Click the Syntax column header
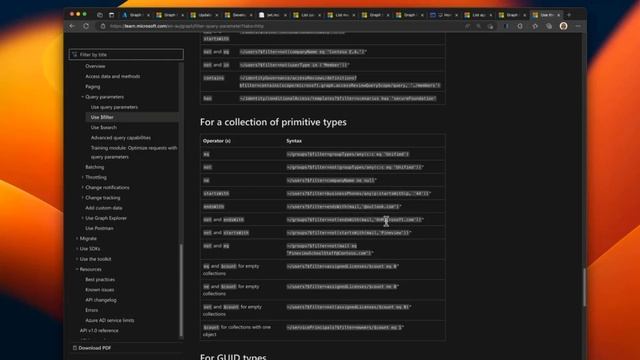The height and width of the screenshot is (360, 640). 294,141
